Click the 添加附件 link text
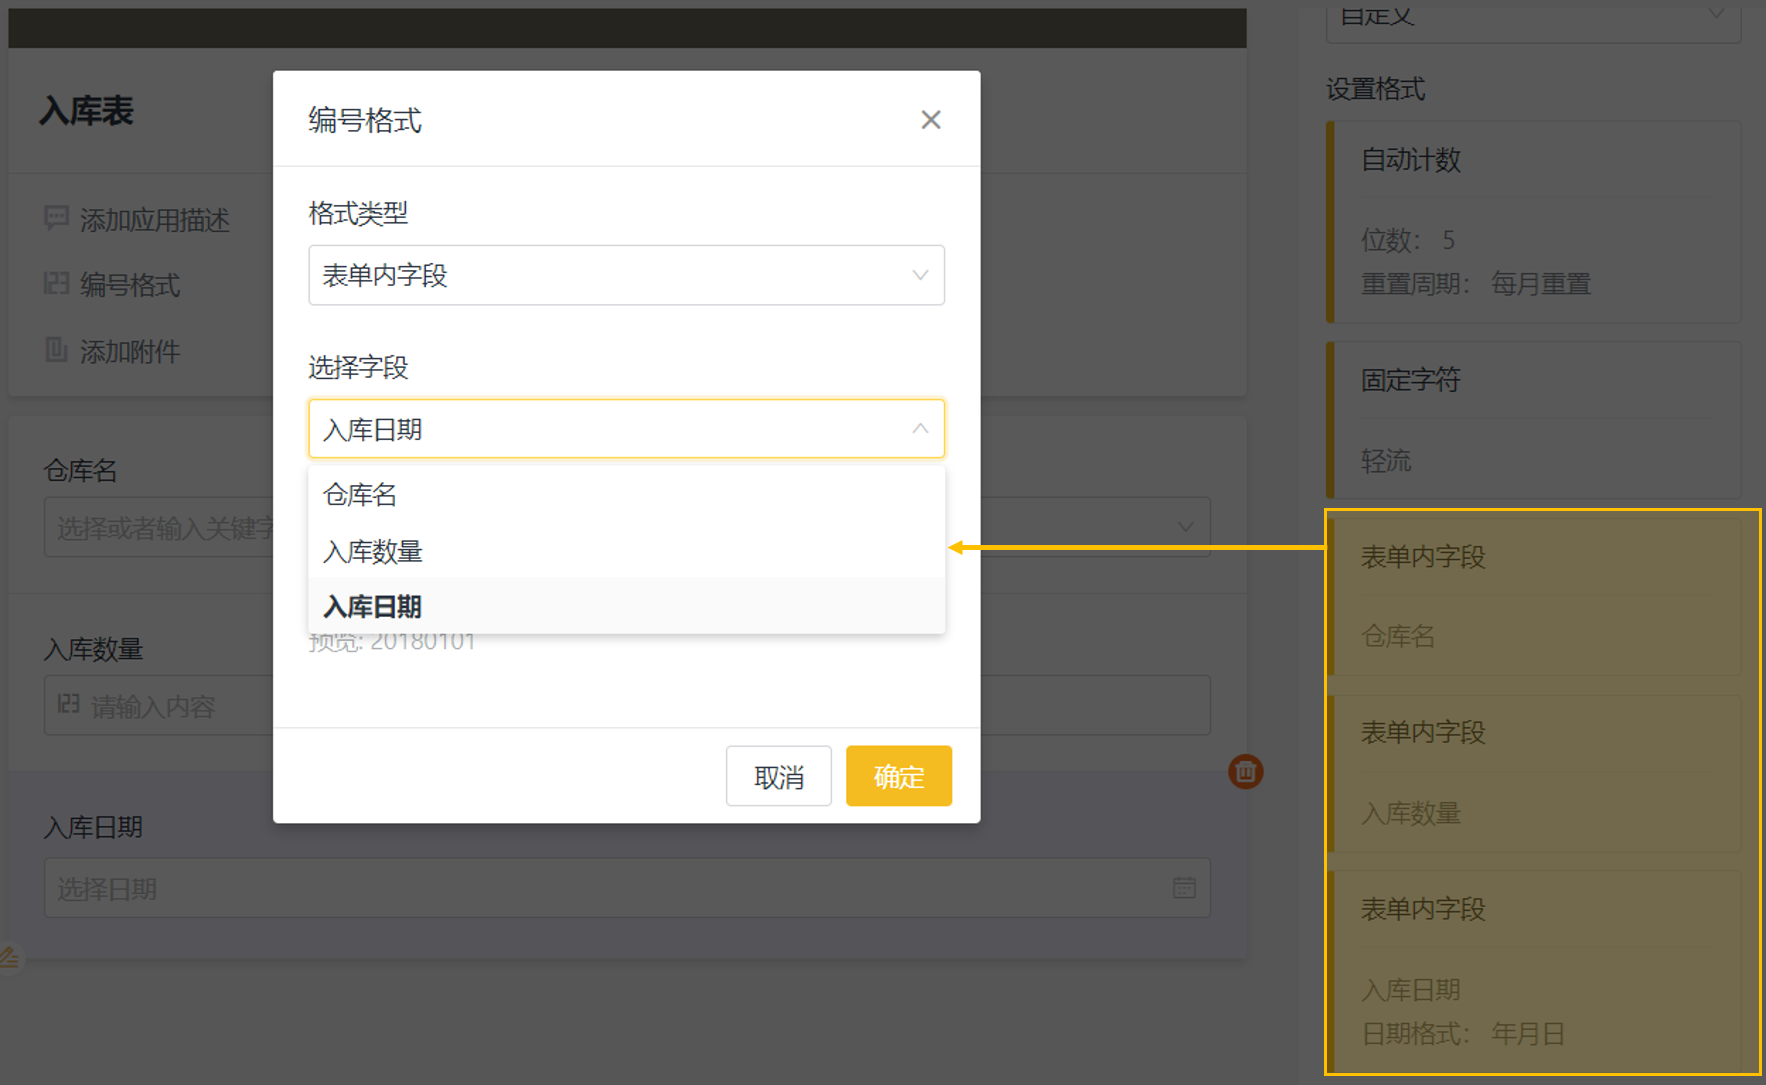 click(x=130, y=352)
